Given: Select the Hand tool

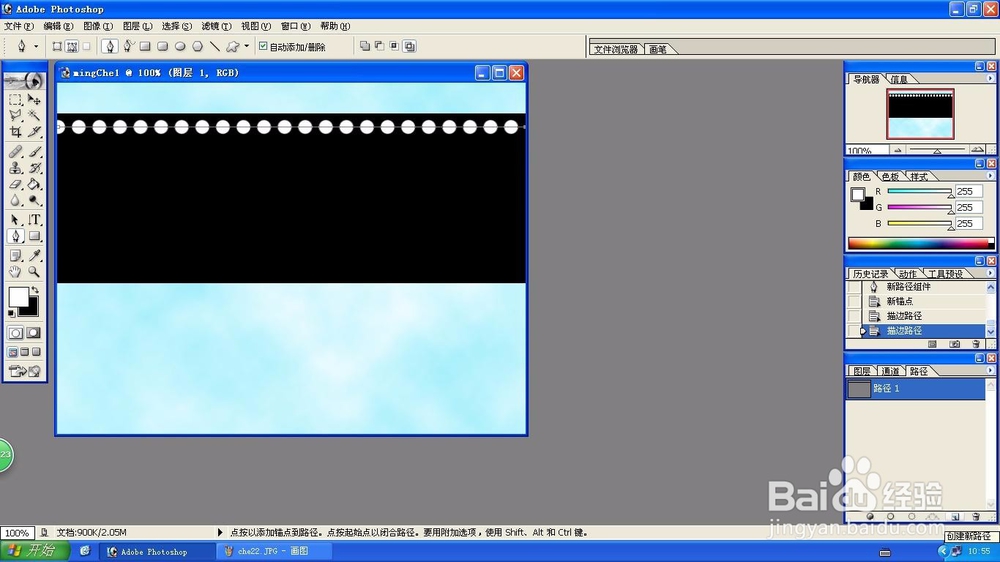Looking at the screenshot, I should [15, 272].
